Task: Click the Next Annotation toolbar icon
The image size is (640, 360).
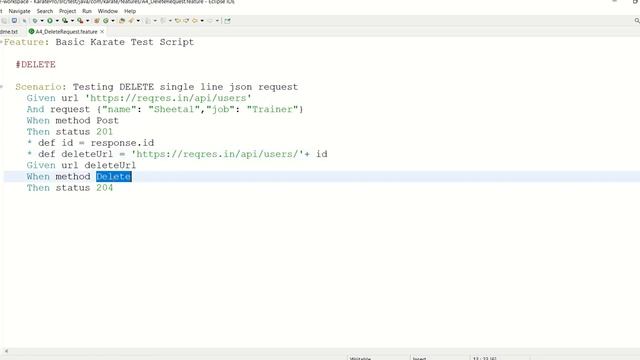Action: click(x=148, y=20)
